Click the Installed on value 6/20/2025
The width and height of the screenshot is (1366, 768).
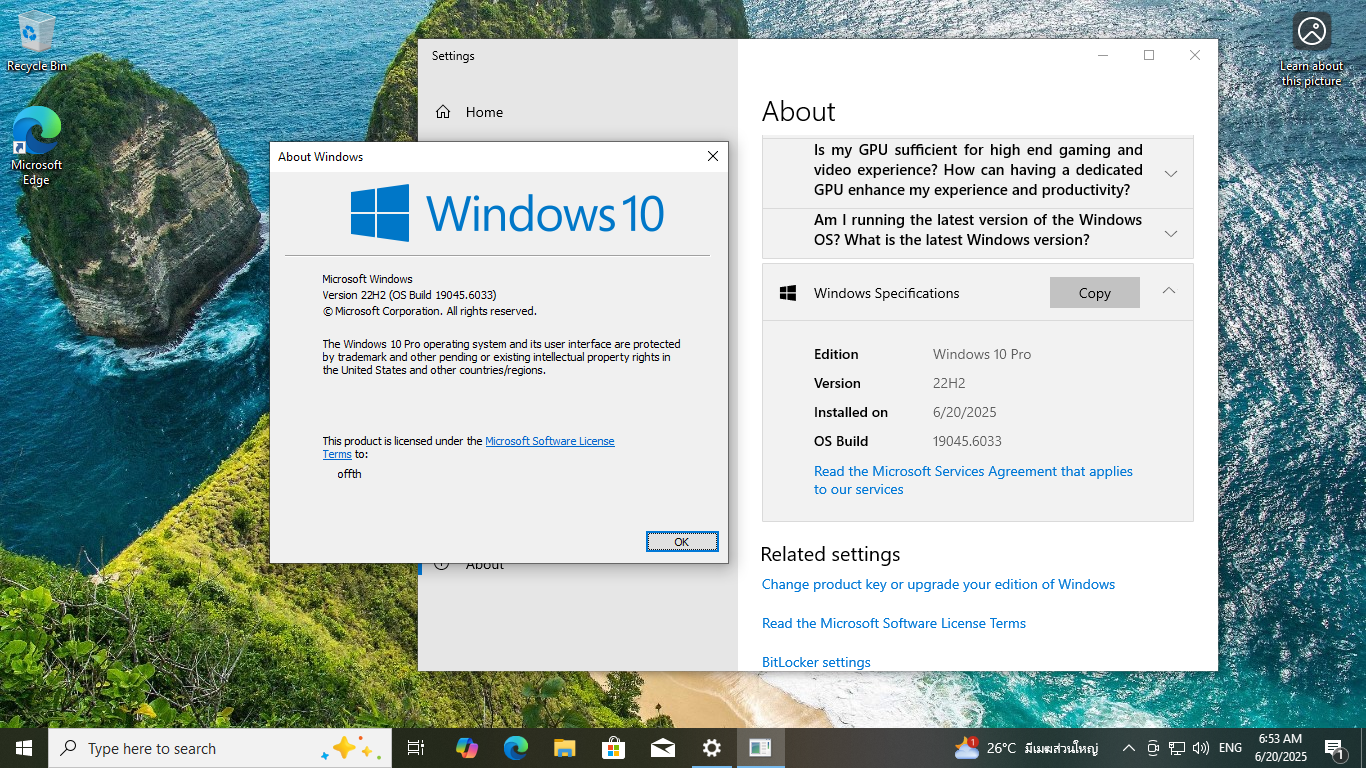point(965,412)
